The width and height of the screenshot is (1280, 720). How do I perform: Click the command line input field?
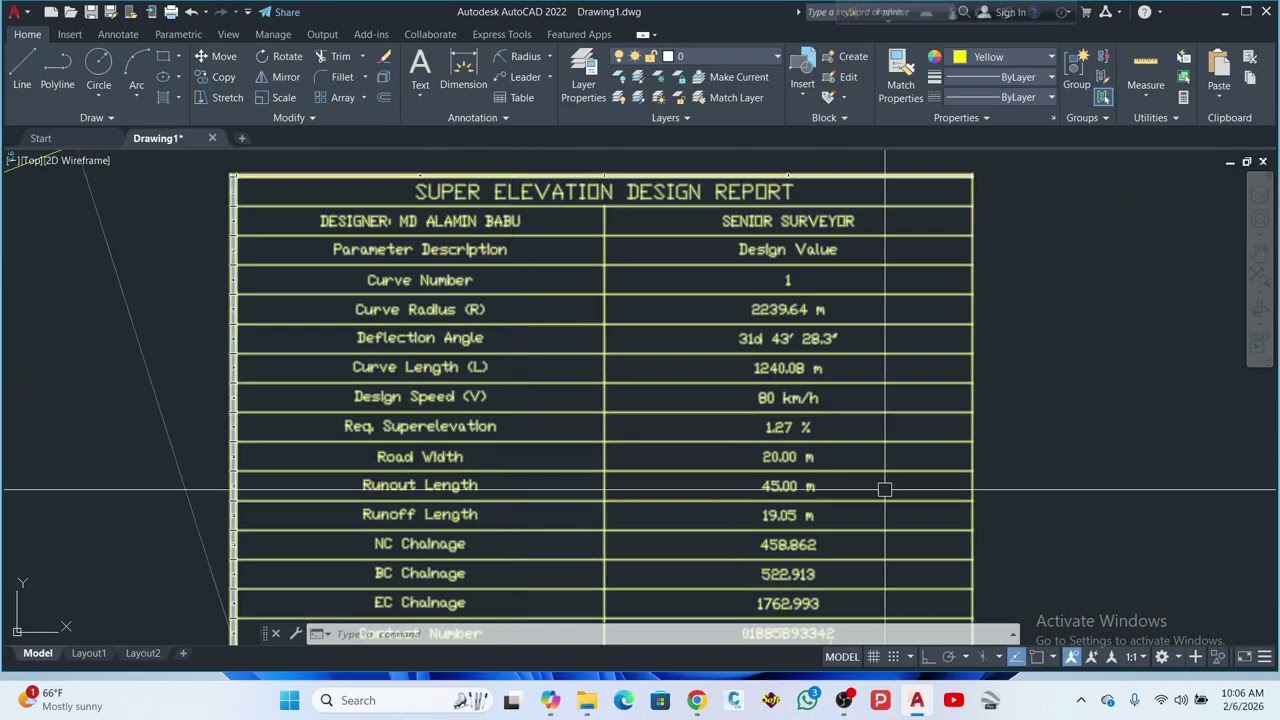point(660,634)
